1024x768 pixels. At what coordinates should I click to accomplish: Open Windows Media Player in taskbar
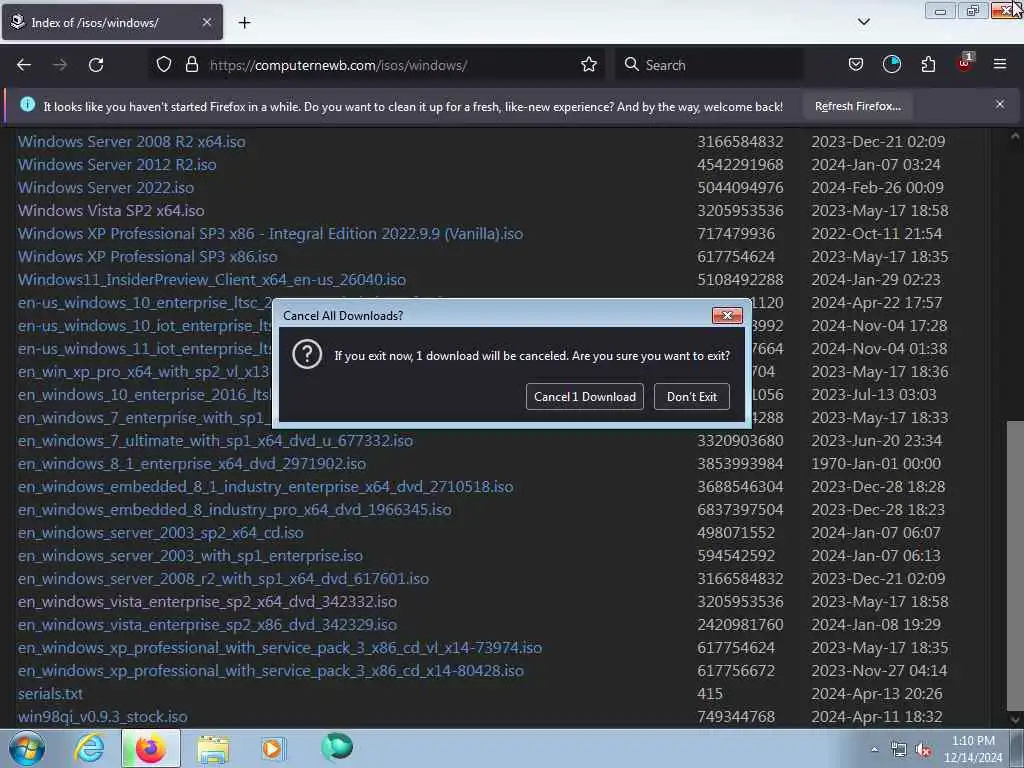pos(272,748)
